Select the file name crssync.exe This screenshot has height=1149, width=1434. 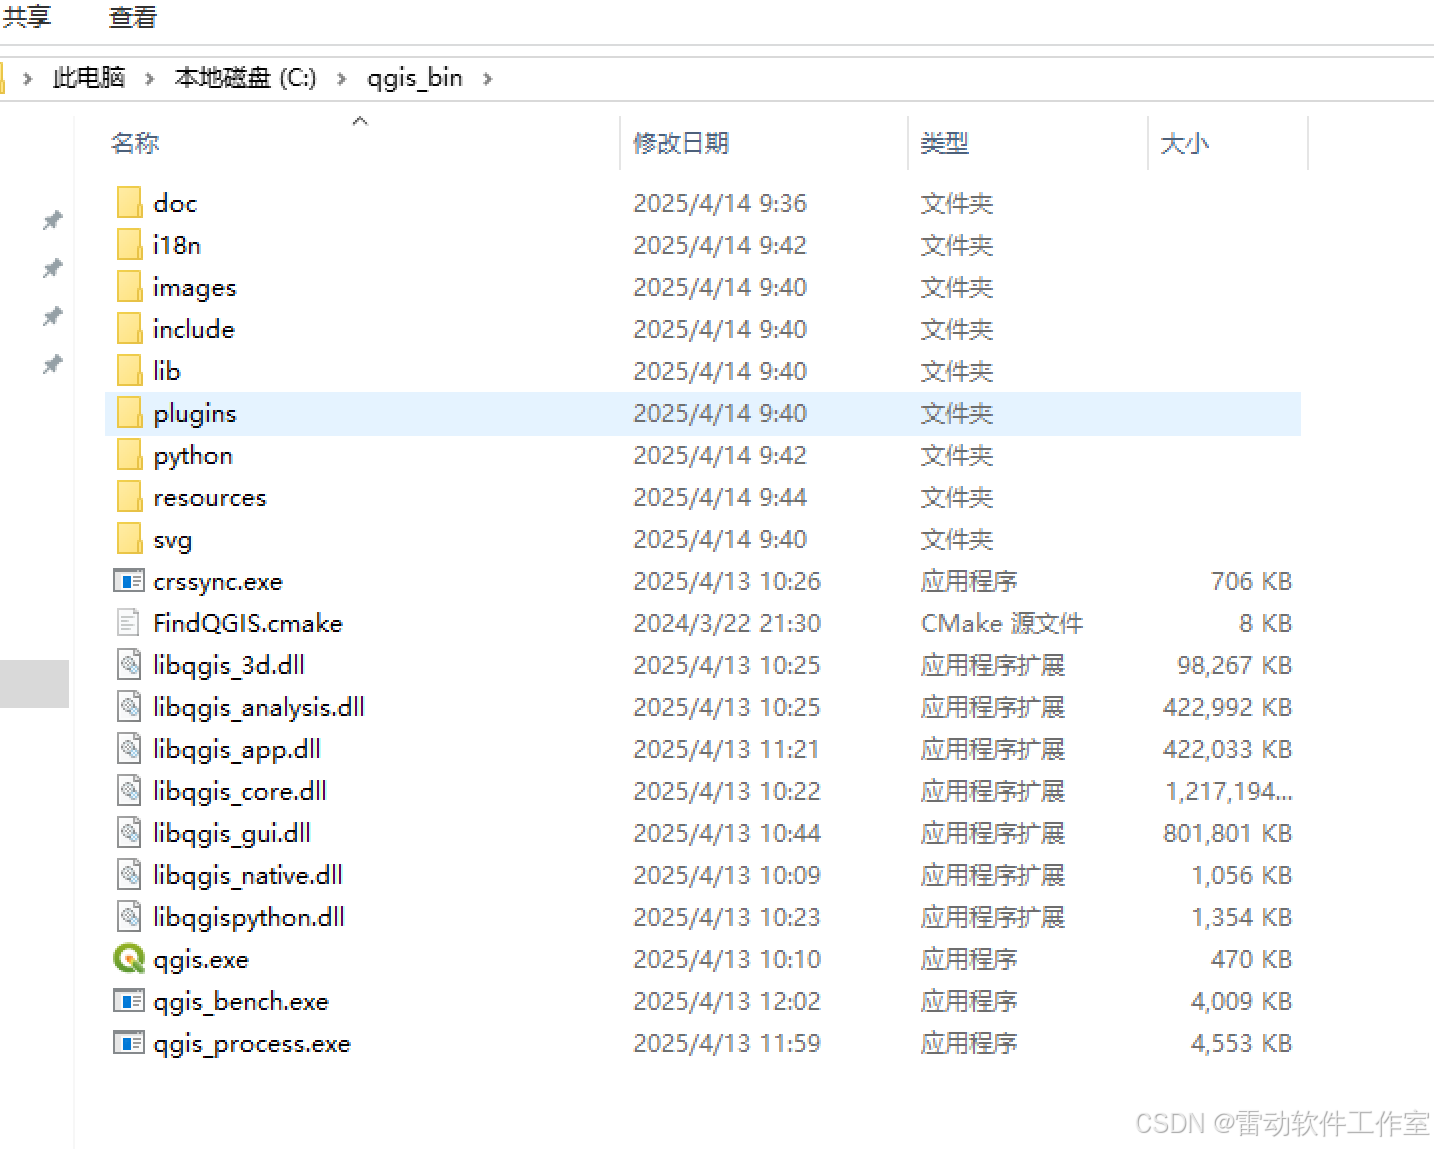pyautogui.click(x=218, y=581)
